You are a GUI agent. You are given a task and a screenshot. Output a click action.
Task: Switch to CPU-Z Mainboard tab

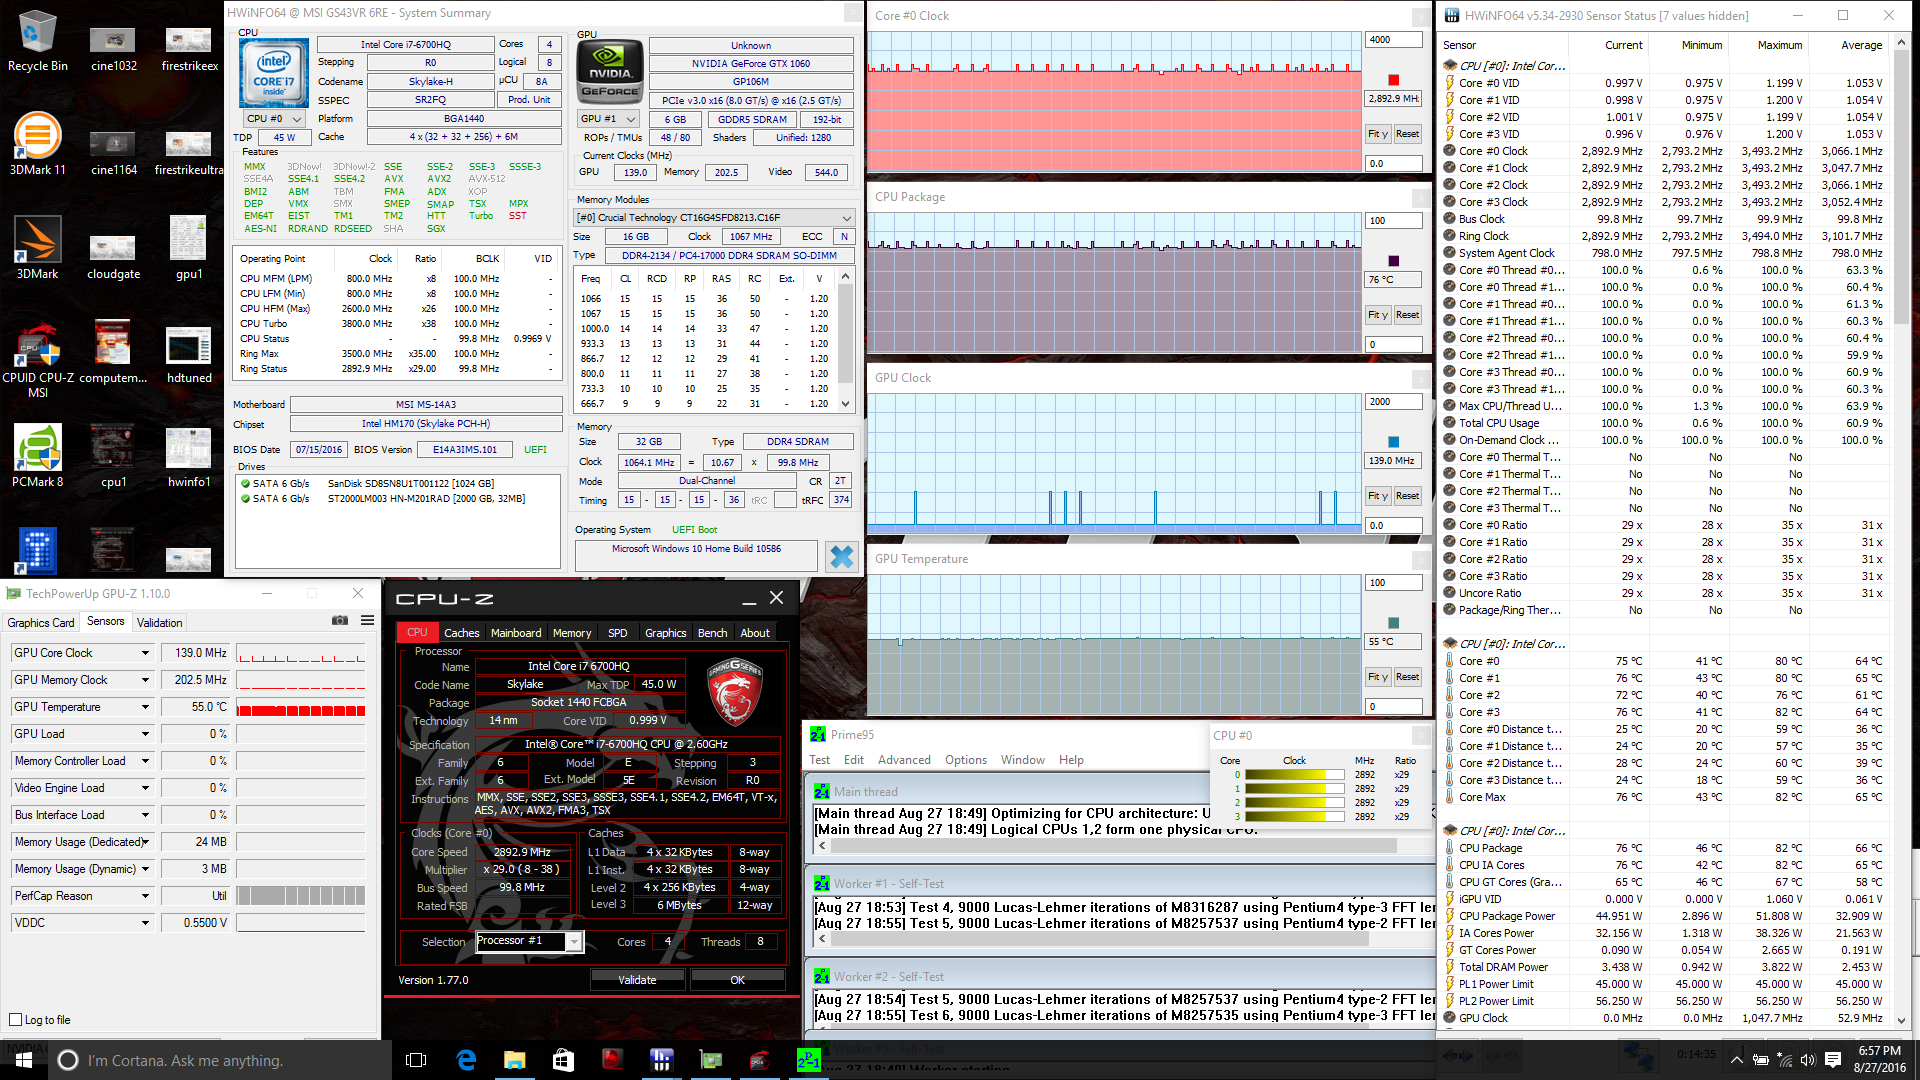pyautogui.click(x=515, y=633)
